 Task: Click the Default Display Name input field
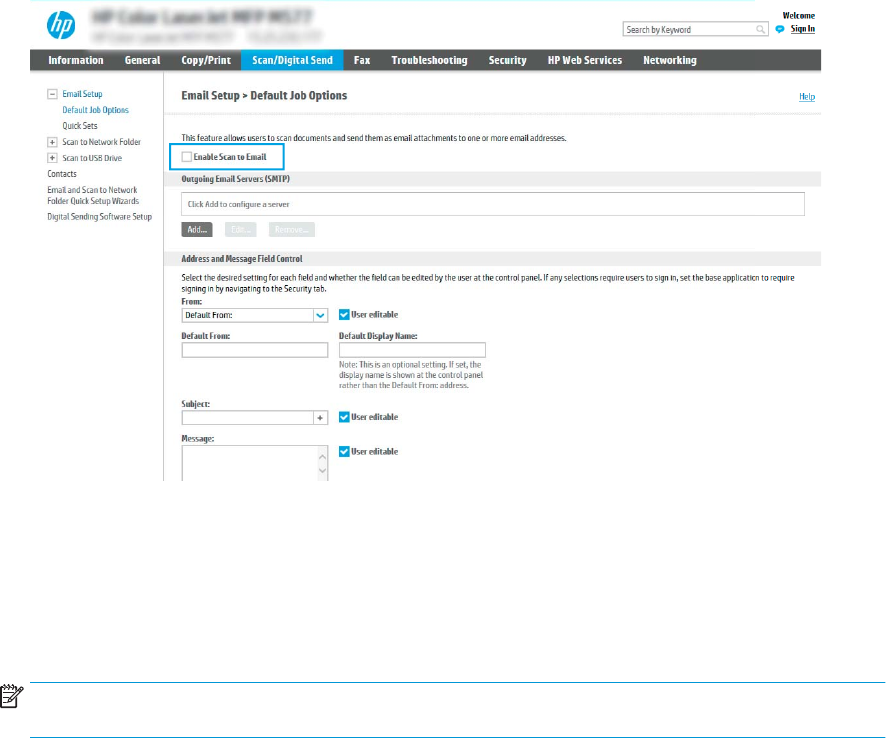tap(412, 350)
